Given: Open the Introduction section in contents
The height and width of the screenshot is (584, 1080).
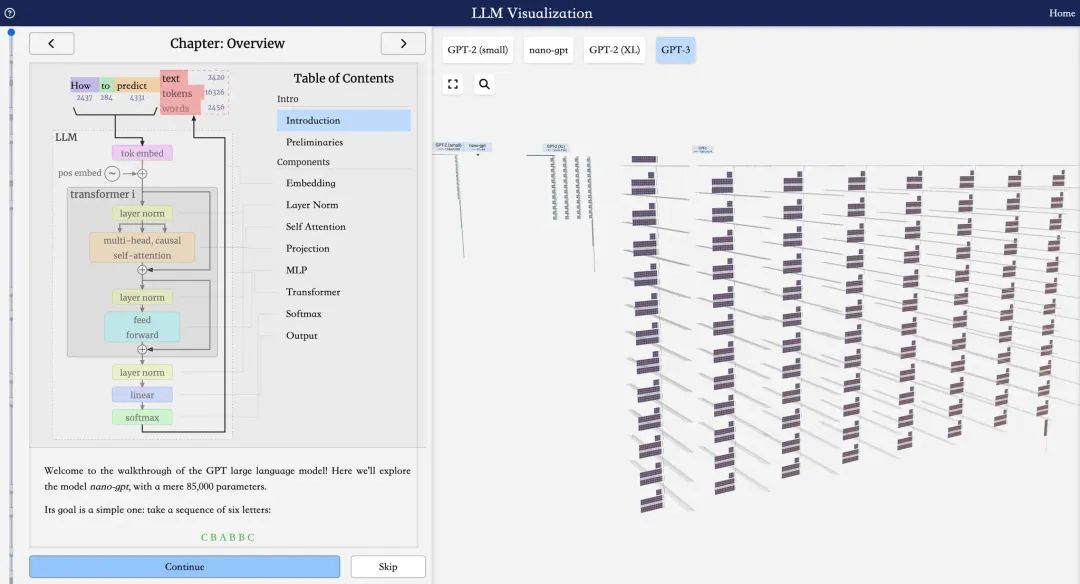Looking at the screenshot, I should (x=344, y=120).
